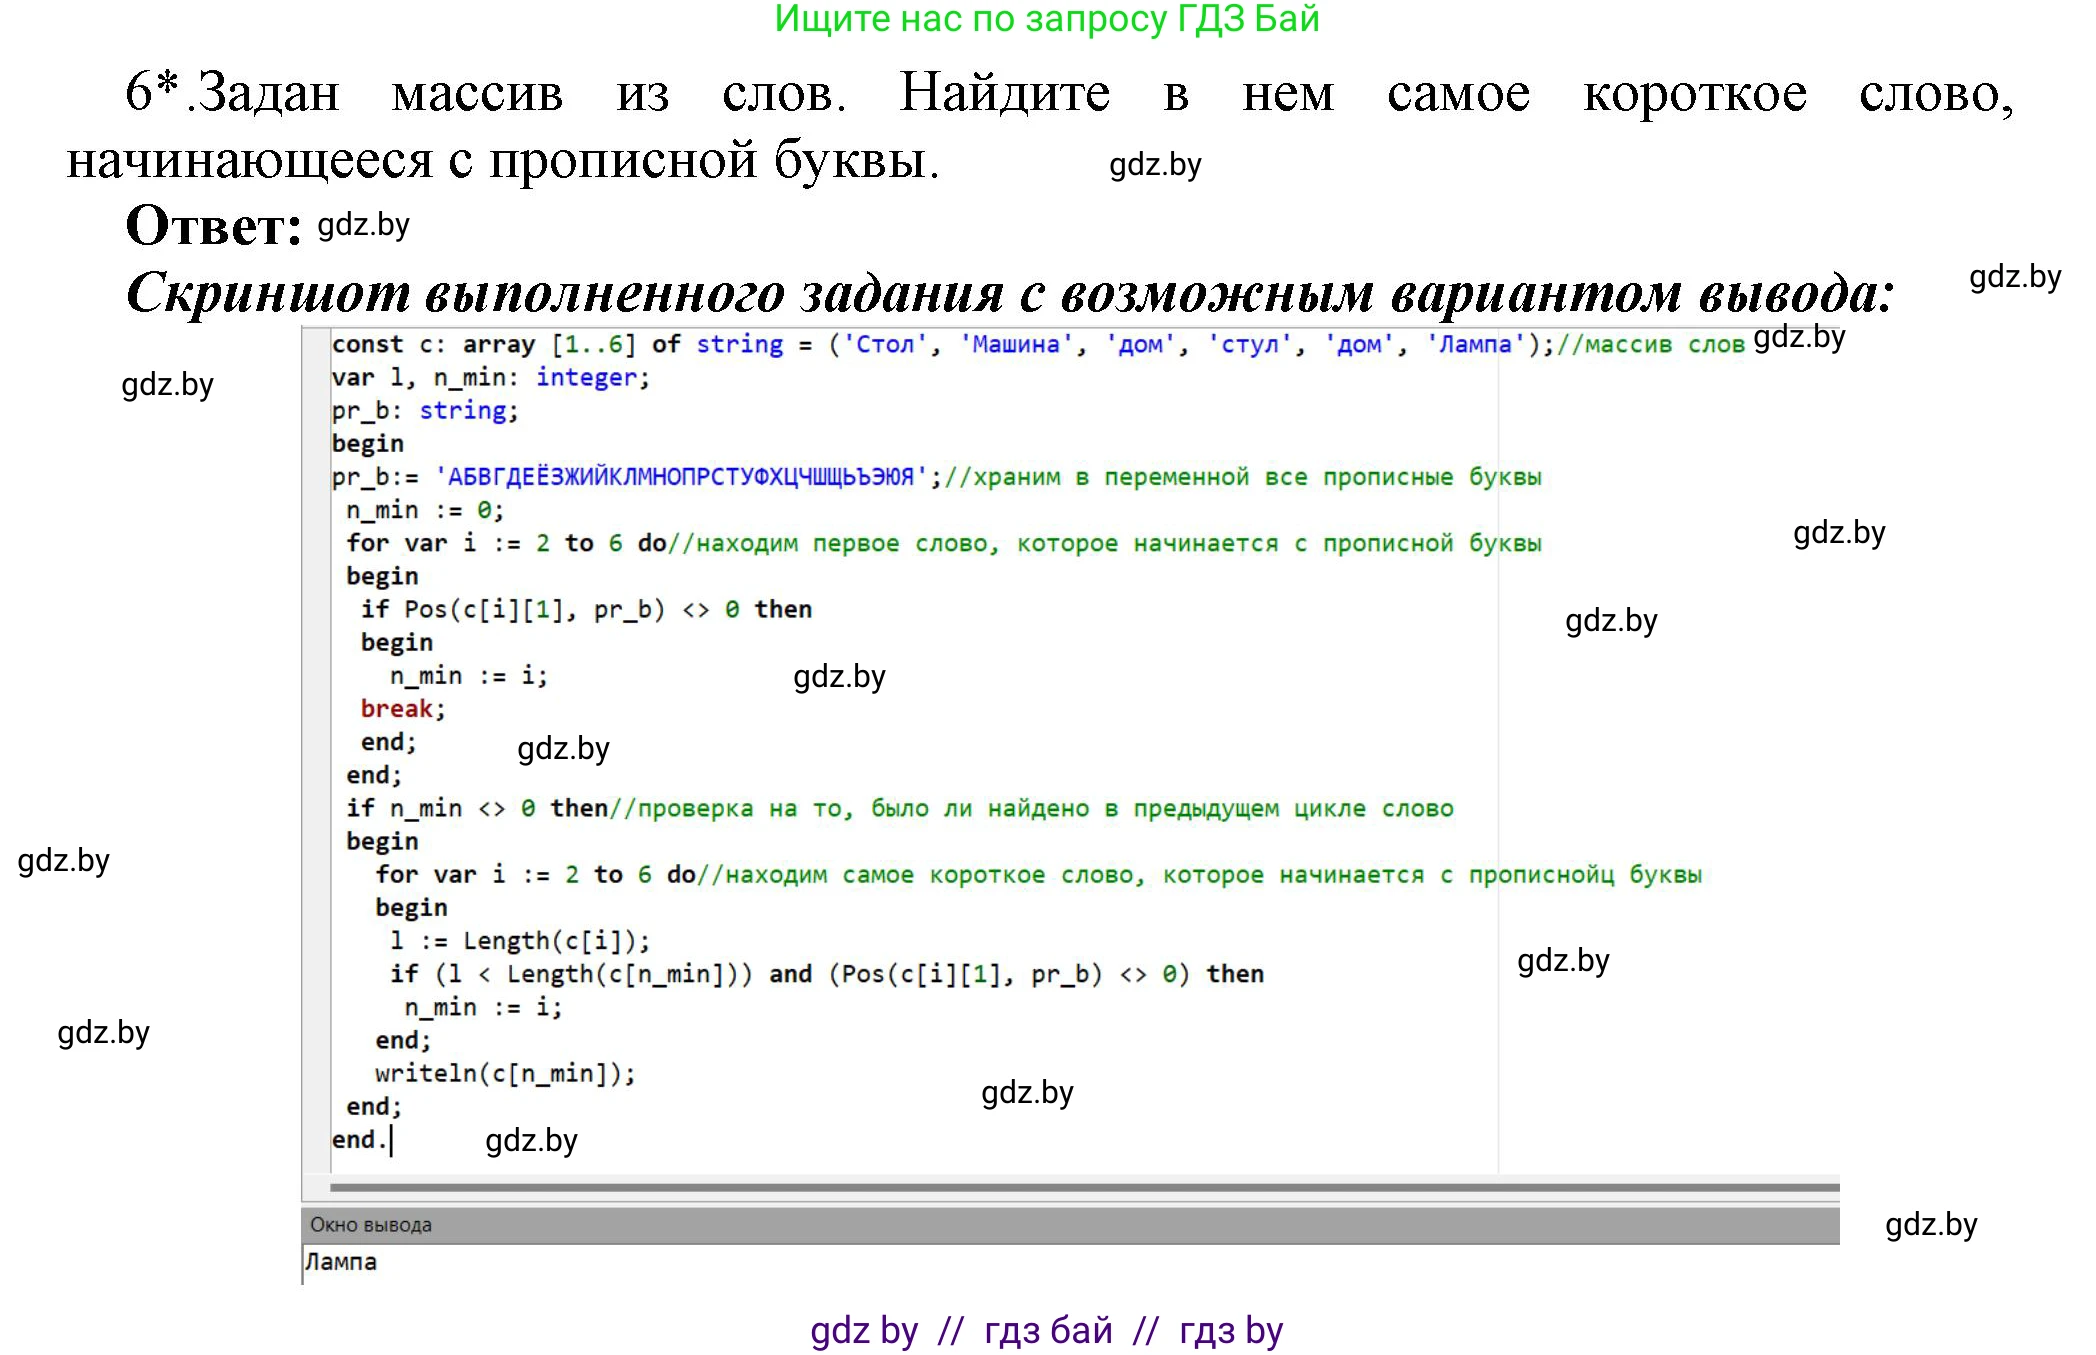Screen dimensions: 2096x1355
Task: Click the first 'for var i := 2 to 6 do' line
Action: (944, 543)
